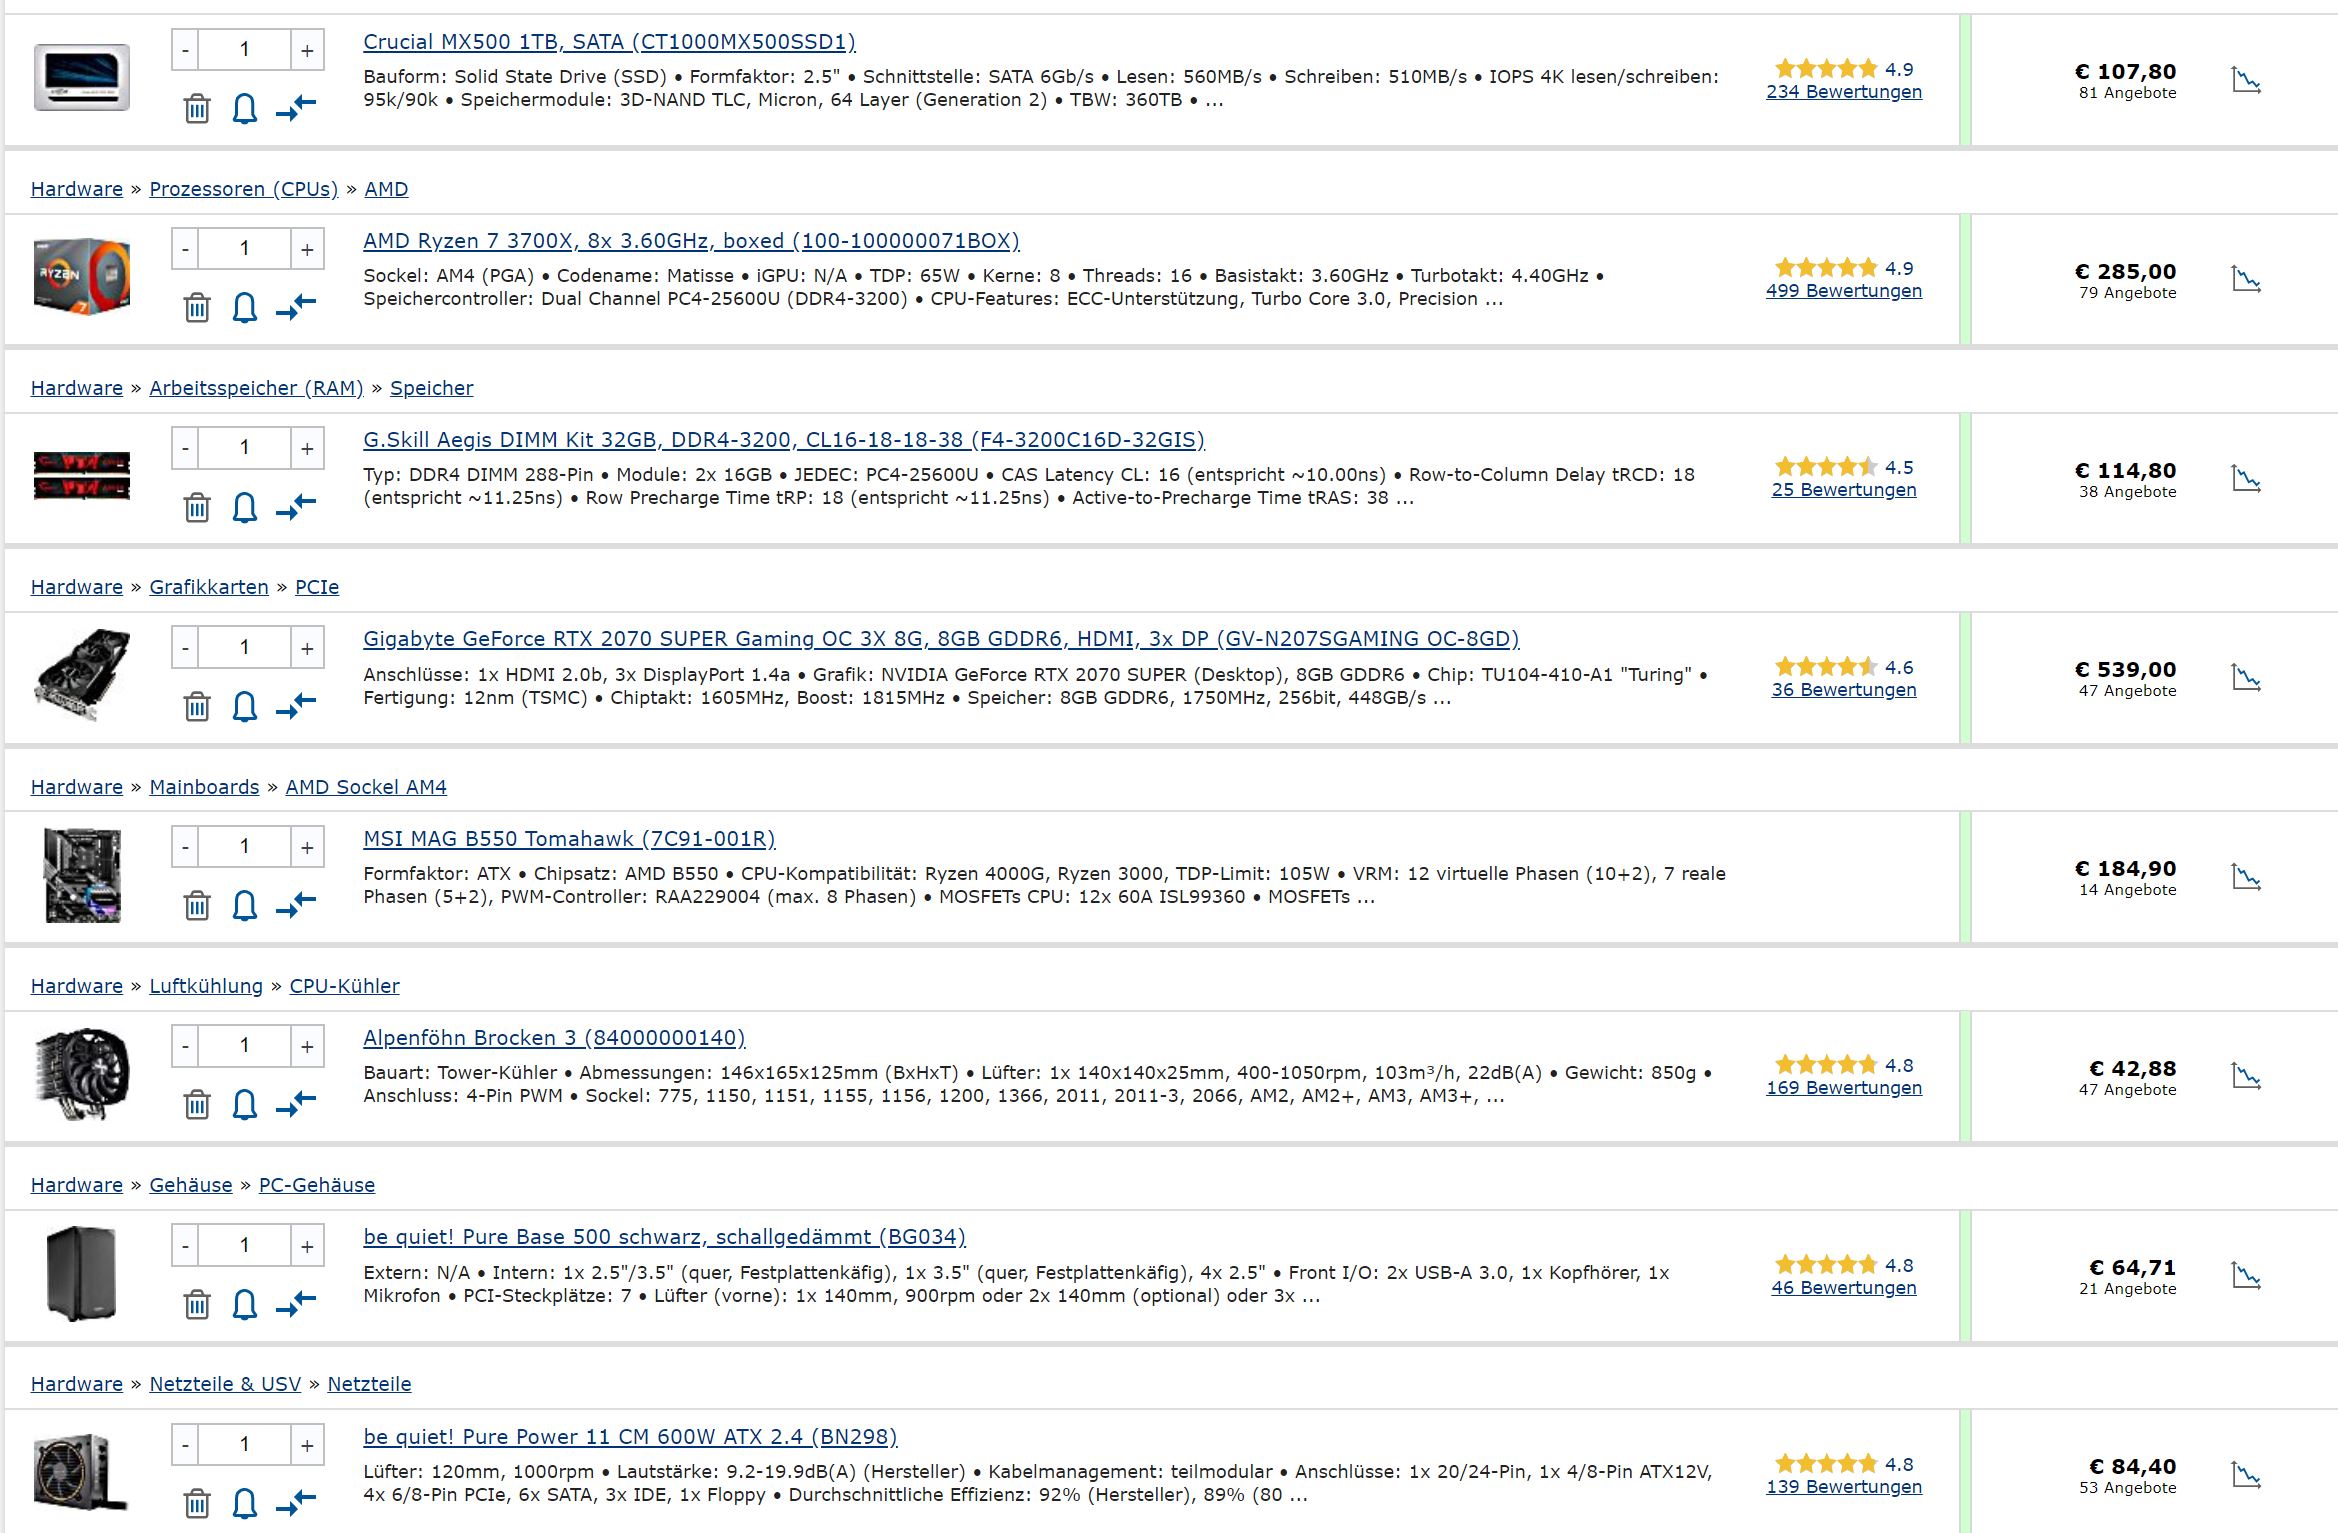
Task: Open price trend chart for Alpenföhn Brocken 3
Action: click(x=2246, y=1076)
